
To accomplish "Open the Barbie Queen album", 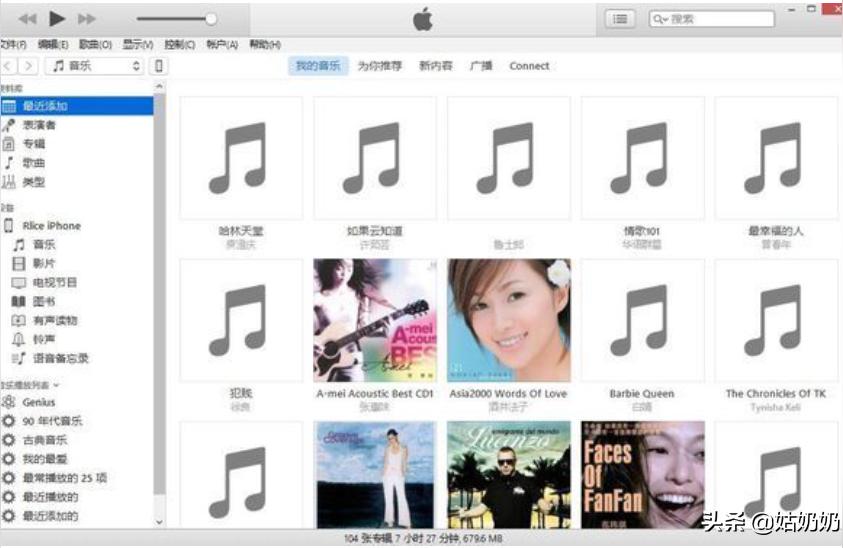I will pyautogui.click(x=642, y=321).
